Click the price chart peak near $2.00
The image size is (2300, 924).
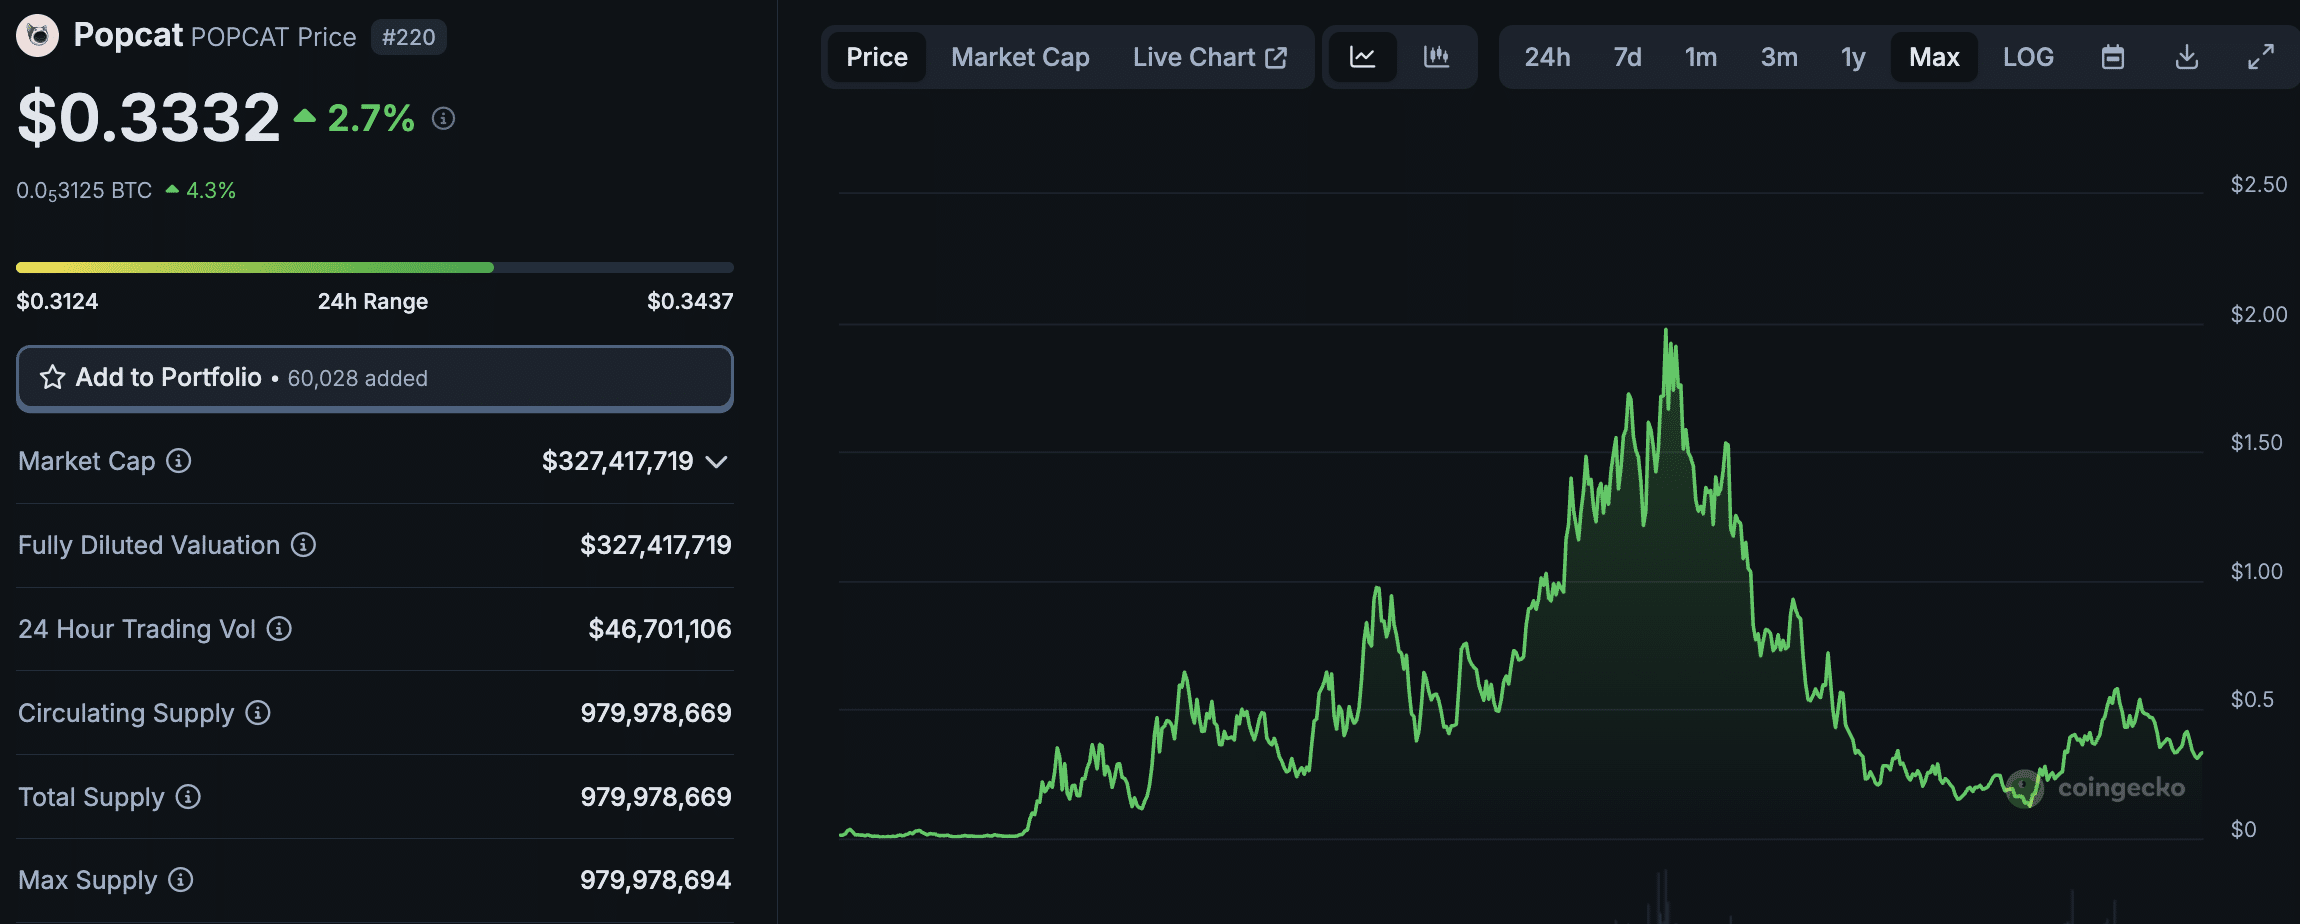1666,331
